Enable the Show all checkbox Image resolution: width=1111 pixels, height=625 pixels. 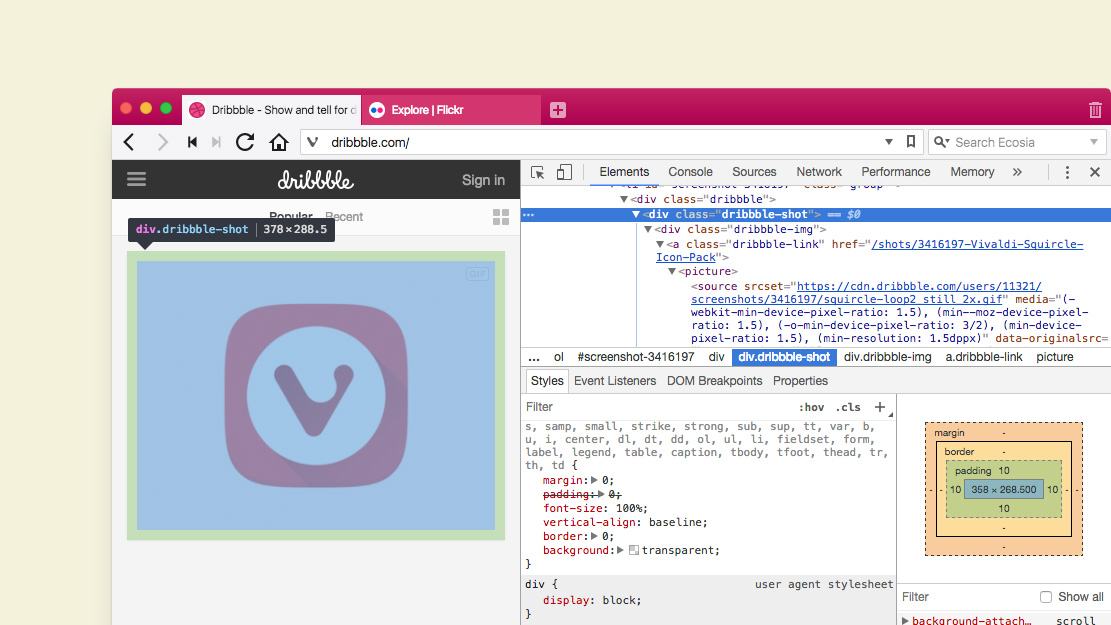[x=1044, y=596]
